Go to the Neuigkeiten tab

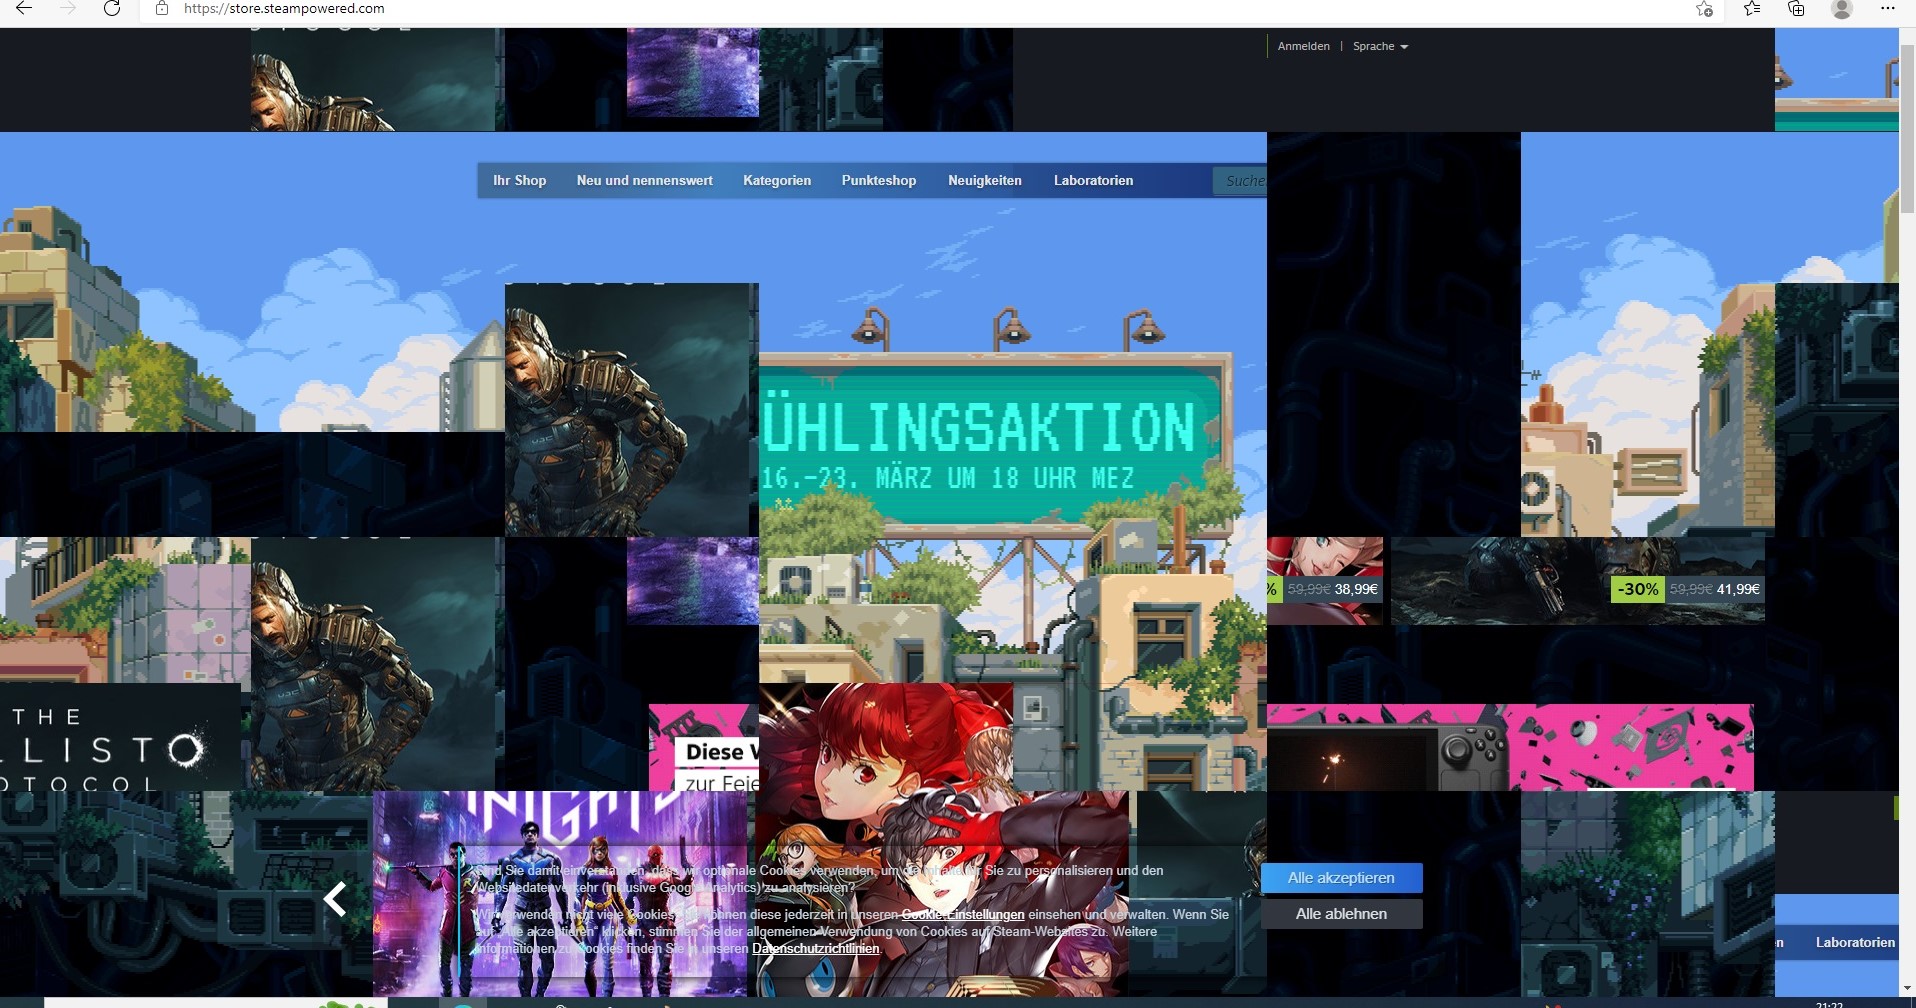pyautogui.click(x=984, y=180)
